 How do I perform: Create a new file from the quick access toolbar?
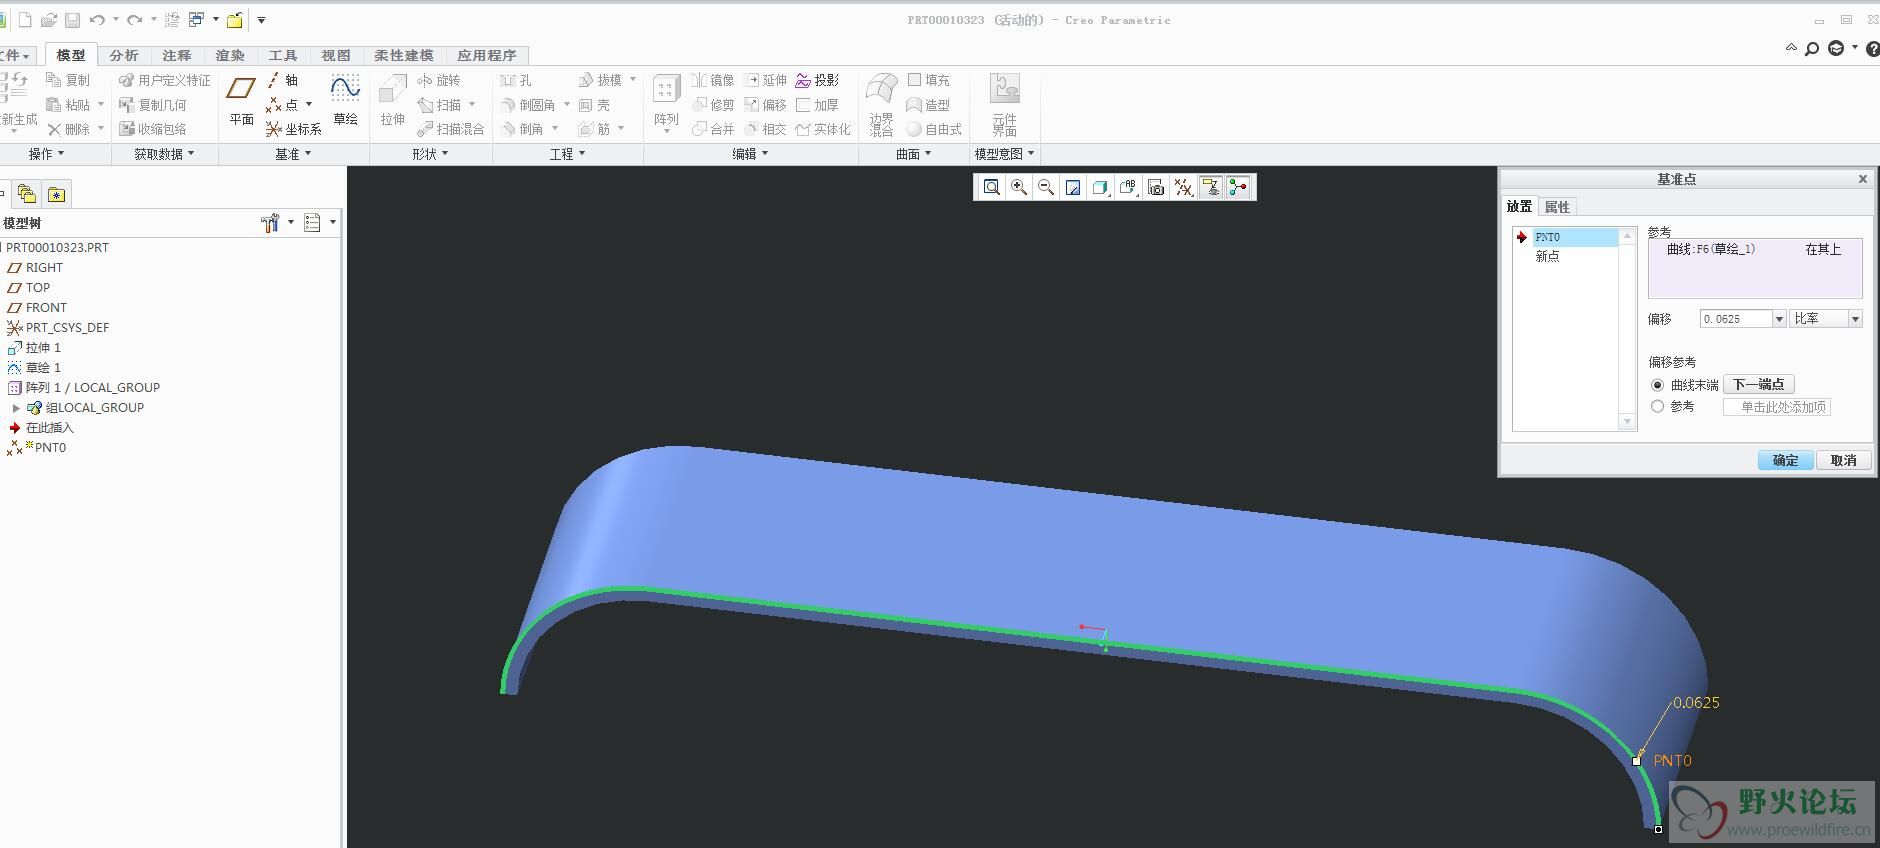click(x=26, y=20)
